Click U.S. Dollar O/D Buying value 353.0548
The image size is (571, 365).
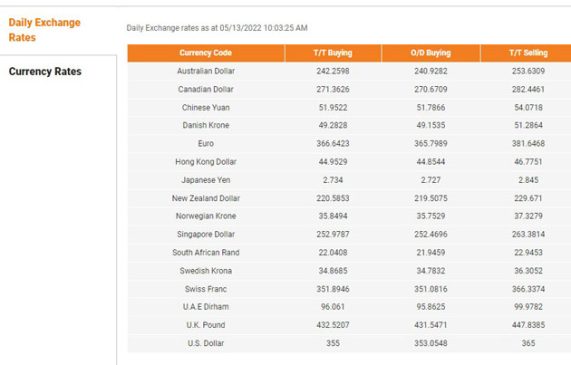(x=431, y=343)
